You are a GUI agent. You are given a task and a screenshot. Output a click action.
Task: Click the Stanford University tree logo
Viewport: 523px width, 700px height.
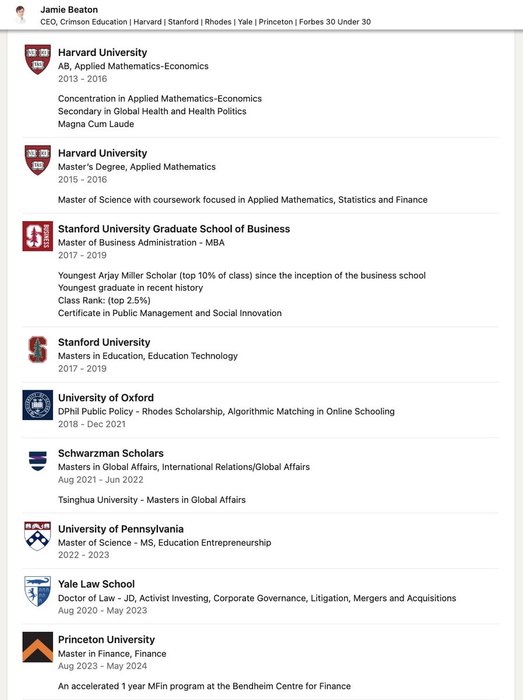[x=37, y=349]
